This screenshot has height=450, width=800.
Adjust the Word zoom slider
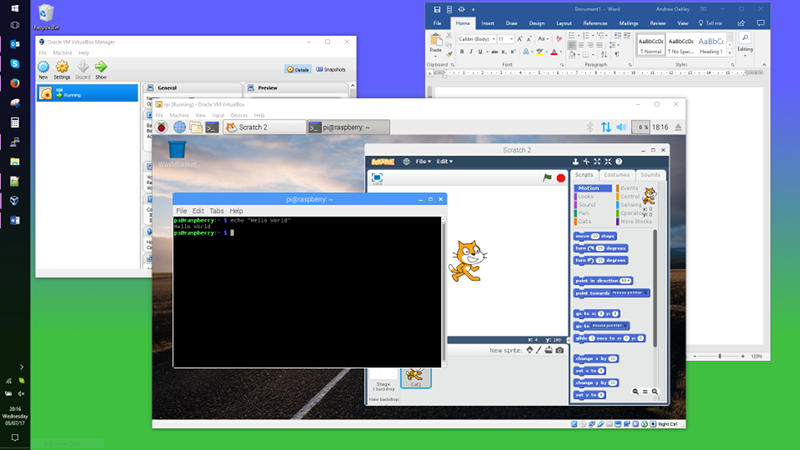pos(720,356)
